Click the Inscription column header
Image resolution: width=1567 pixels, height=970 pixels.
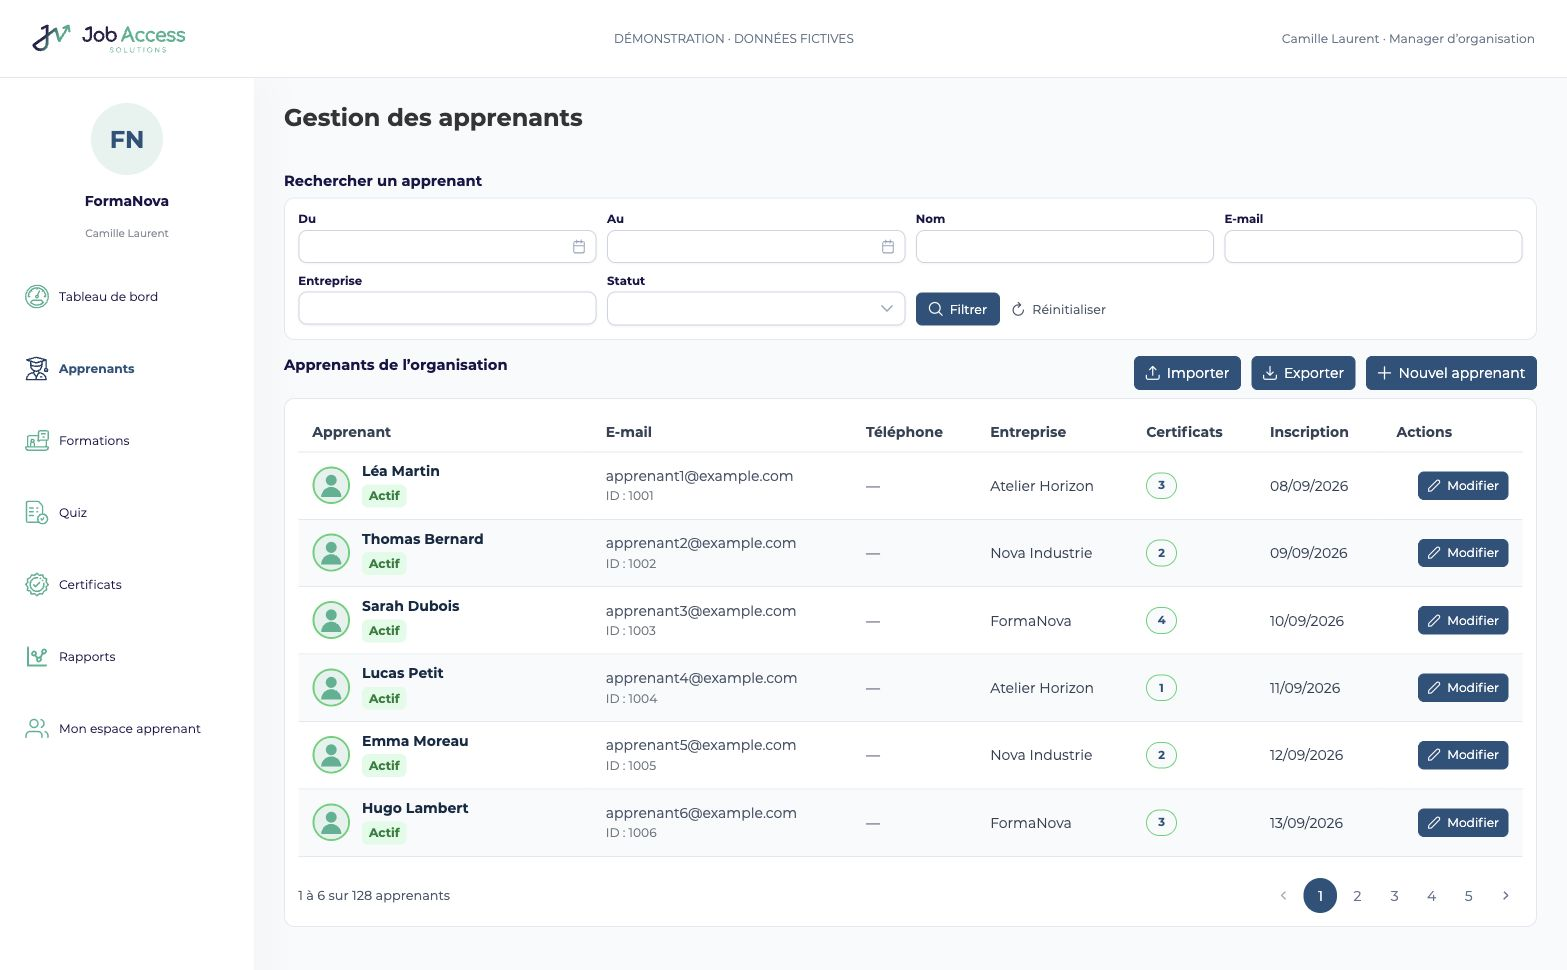tap(1309, 432)
